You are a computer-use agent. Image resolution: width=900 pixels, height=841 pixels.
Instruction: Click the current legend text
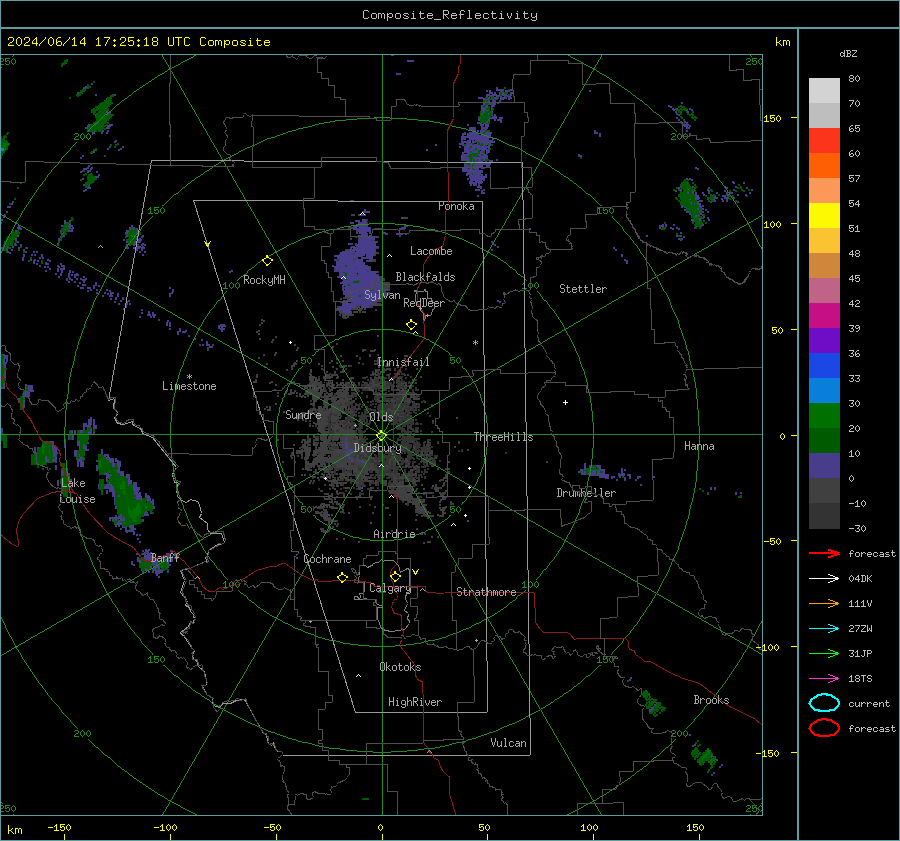[x=869, y=703]
